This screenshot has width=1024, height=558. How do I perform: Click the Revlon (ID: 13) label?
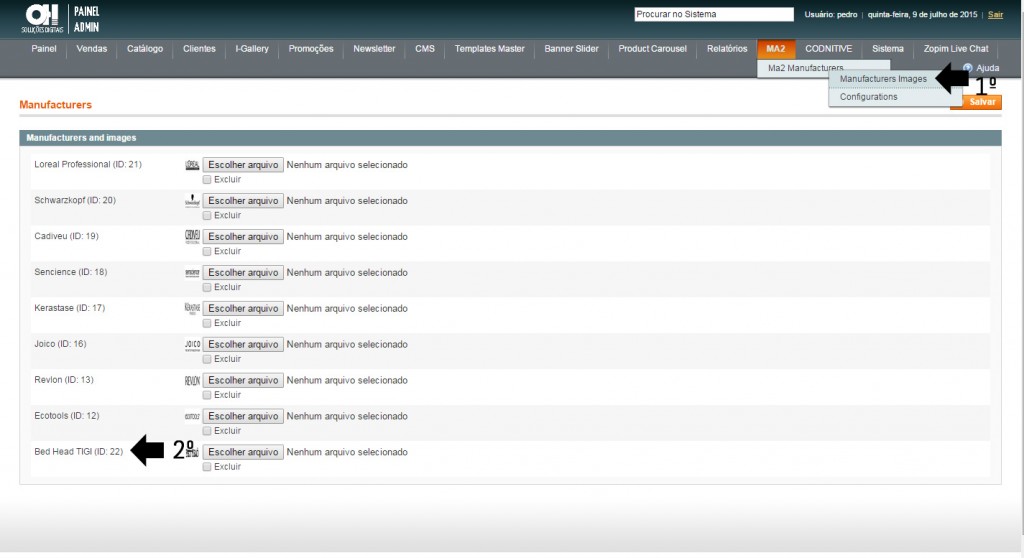[64, 380]
